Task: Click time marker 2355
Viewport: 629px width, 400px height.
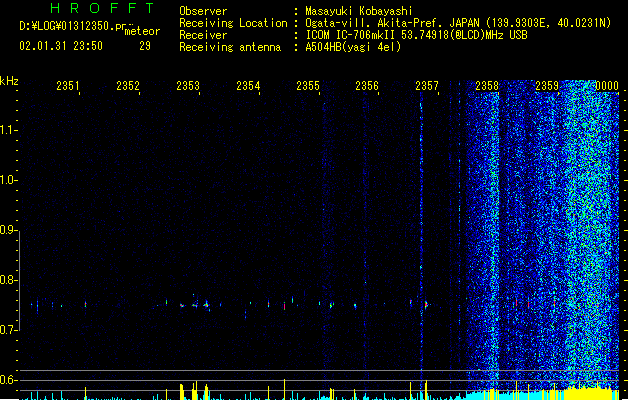Action: coord(308,86)
